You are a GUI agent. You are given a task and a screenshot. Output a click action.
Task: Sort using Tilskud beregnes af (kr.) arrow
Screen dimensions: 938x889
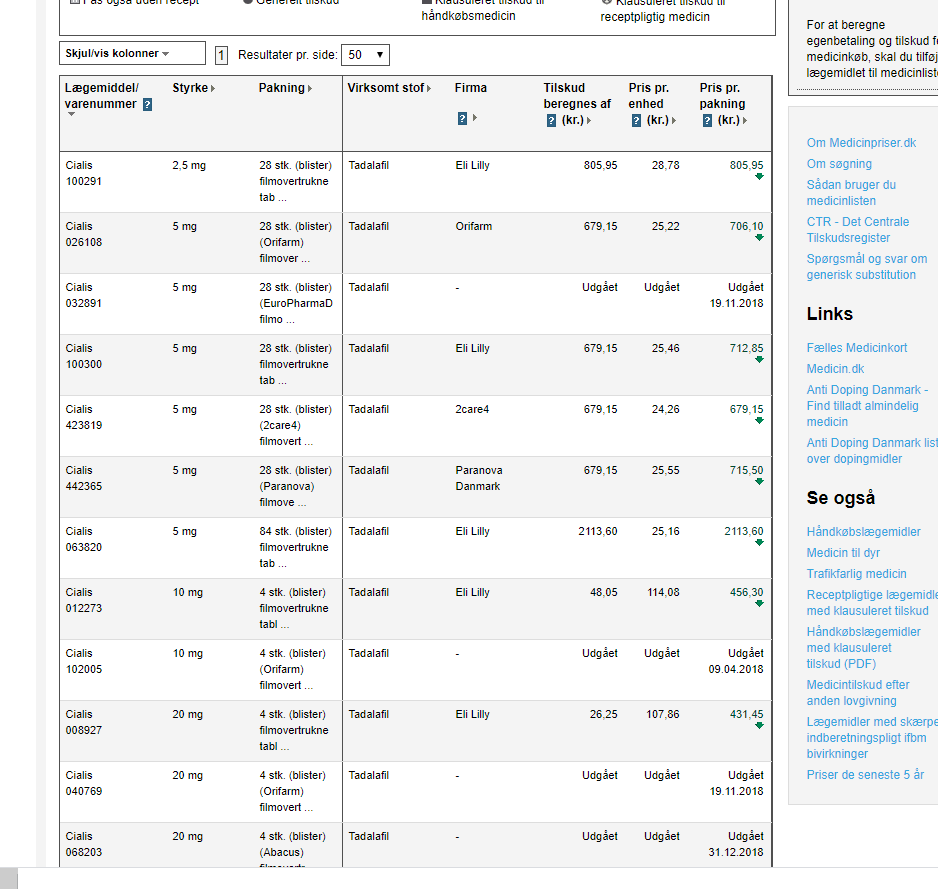[x=589, y=120]
